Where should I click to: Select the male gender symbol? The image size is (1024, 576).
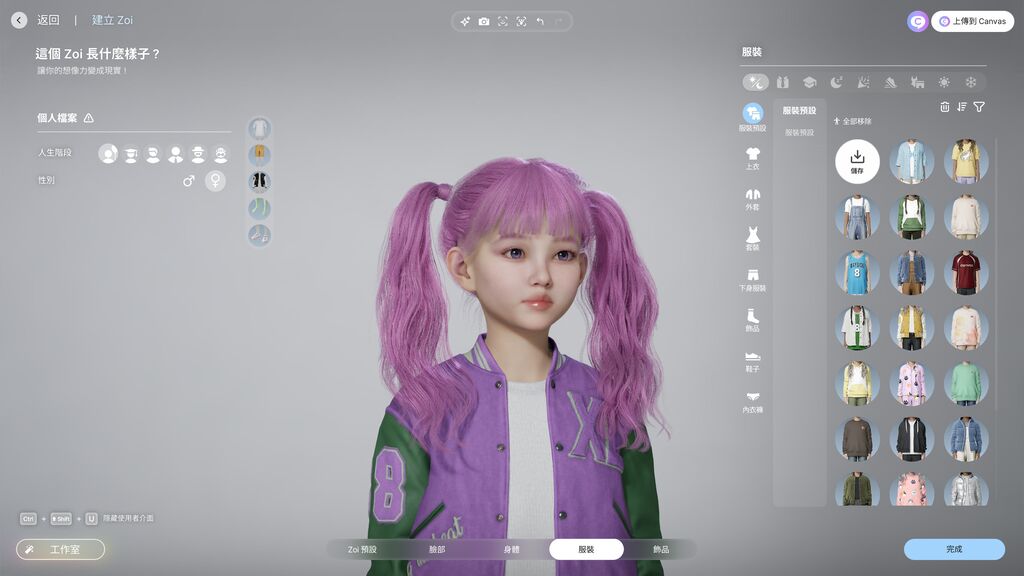pos(188,181)
